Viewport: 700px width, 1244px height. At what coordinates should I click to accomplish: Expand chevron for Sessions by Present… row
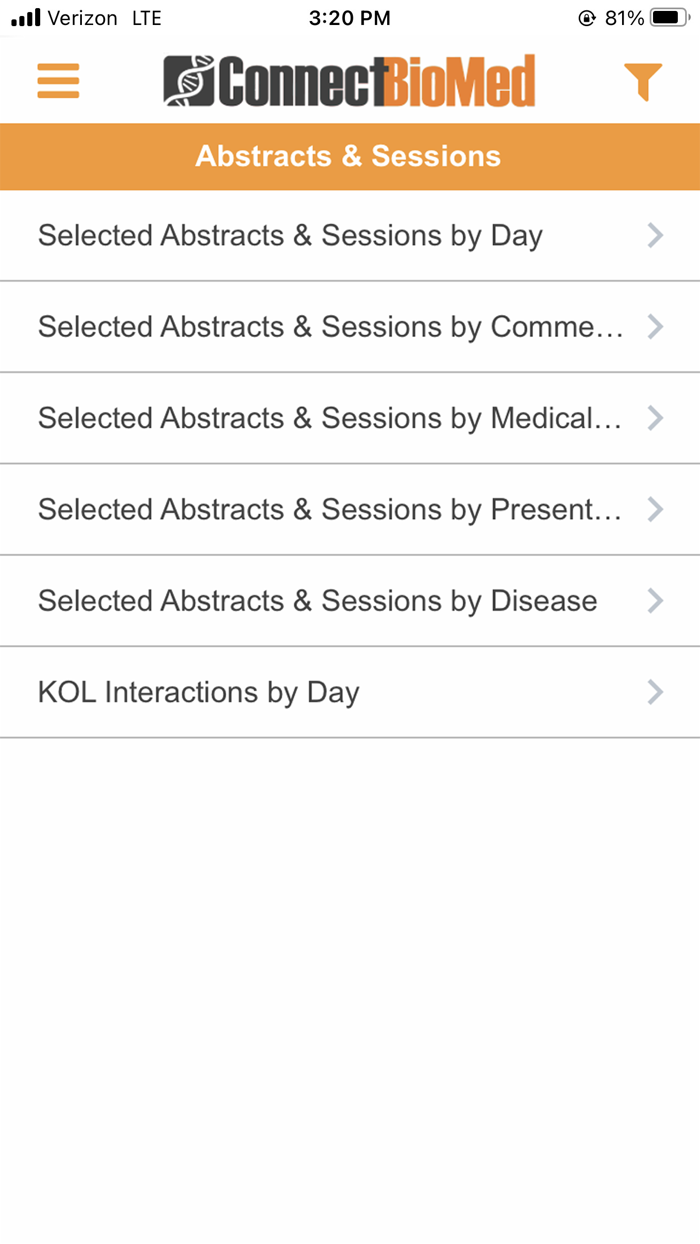point(655,510)
